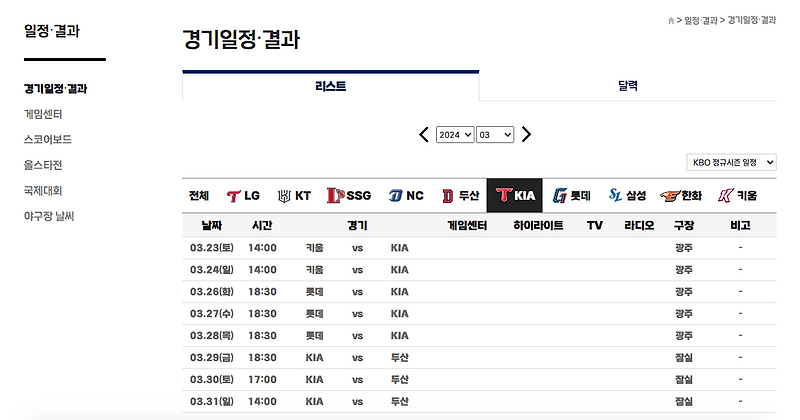800x420 pixels.
Task: Open 올스타전 in sidebar
Action: [x=43, y=165]
